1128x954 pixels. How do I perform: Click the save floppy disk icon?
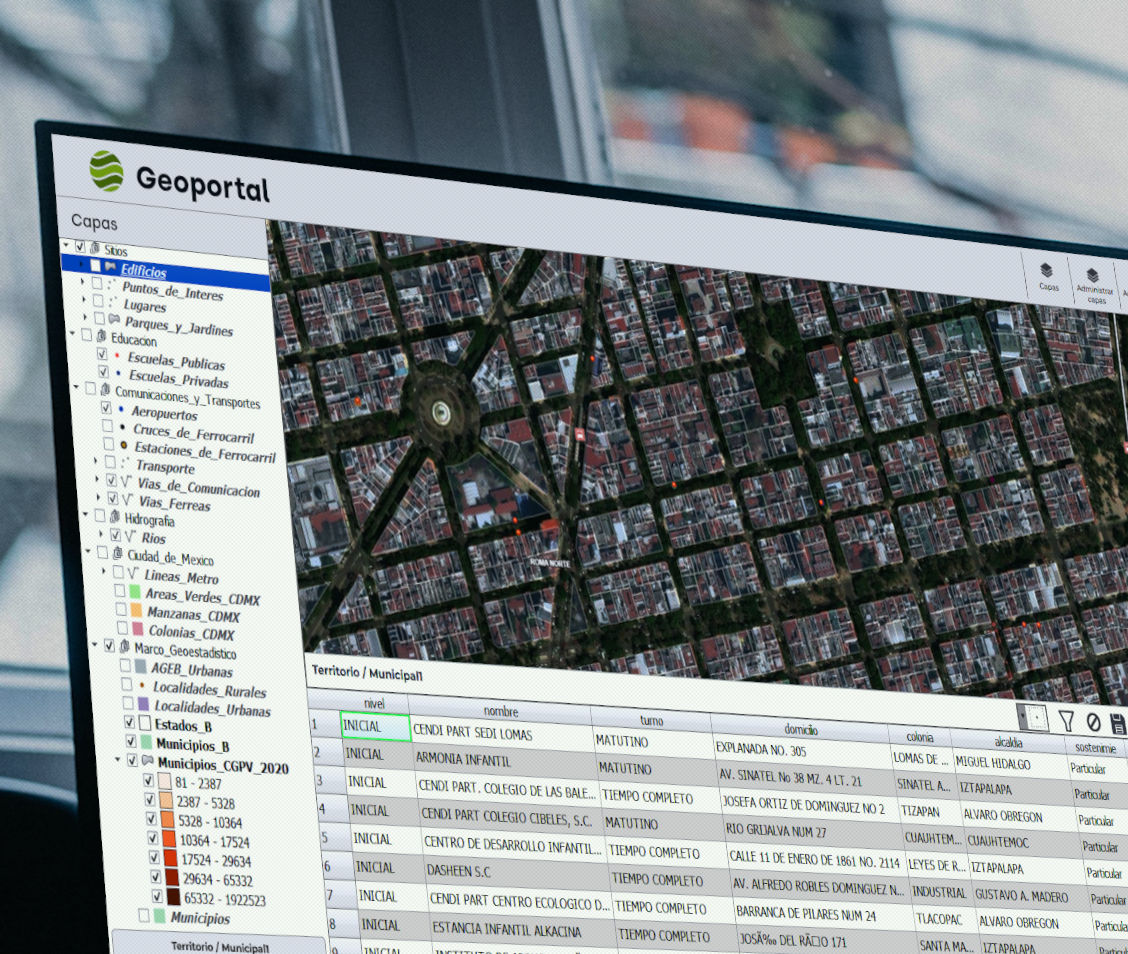(x=1118, y=724)
